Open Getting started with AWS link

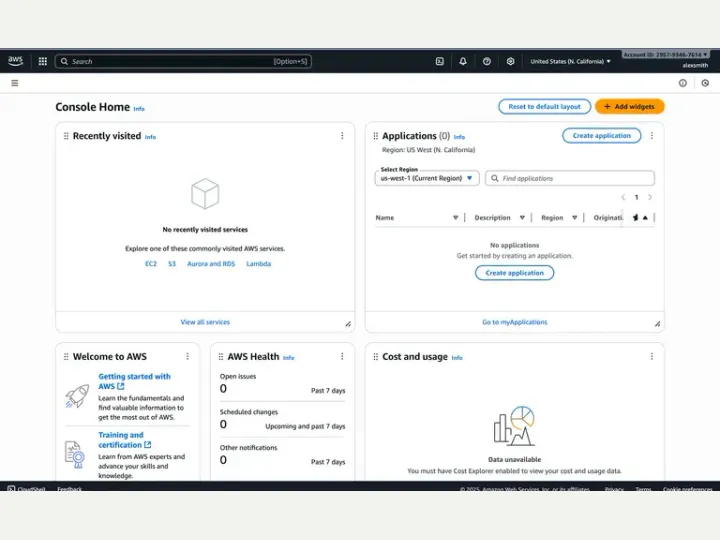(134, 381)
